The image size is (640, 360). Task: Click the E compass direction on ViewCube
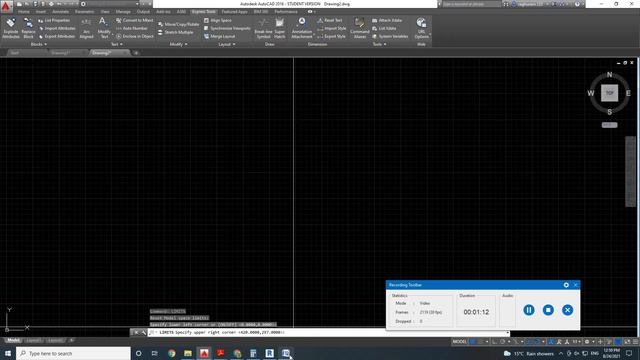(628, 93)
